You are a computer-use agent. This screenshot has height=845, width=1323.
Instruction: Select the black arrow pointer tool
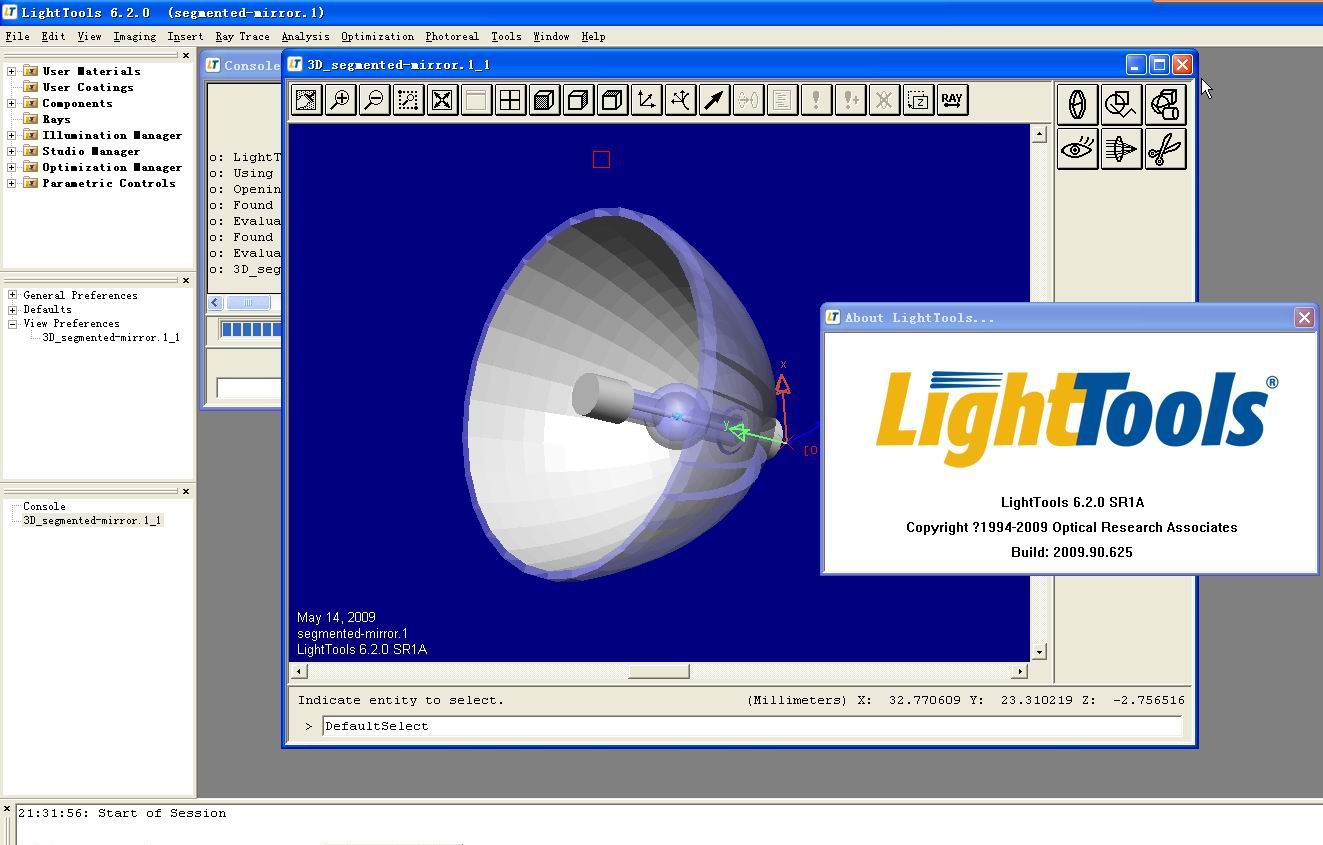pos(715,100)
